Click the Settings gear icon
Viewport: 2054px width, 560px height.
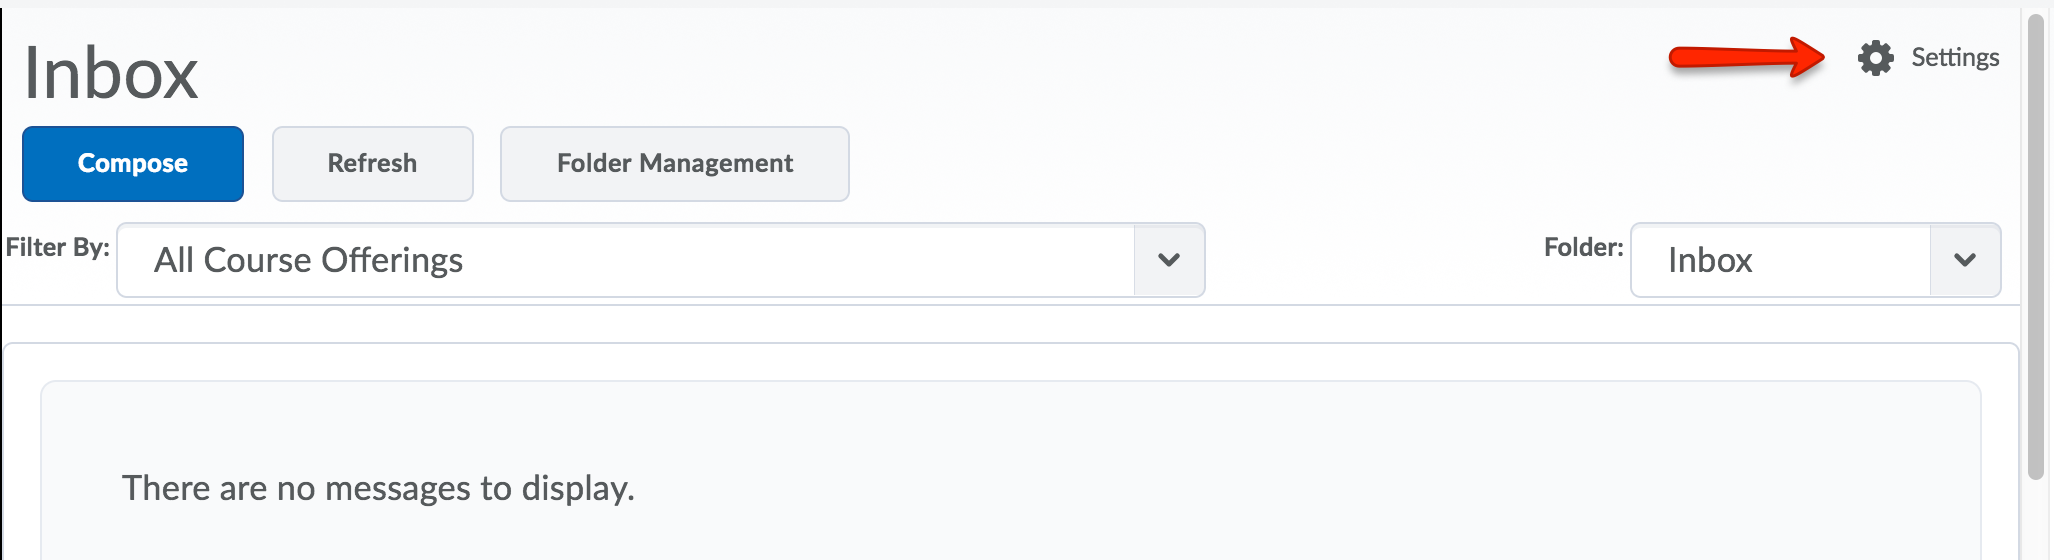pos(1875,58)
